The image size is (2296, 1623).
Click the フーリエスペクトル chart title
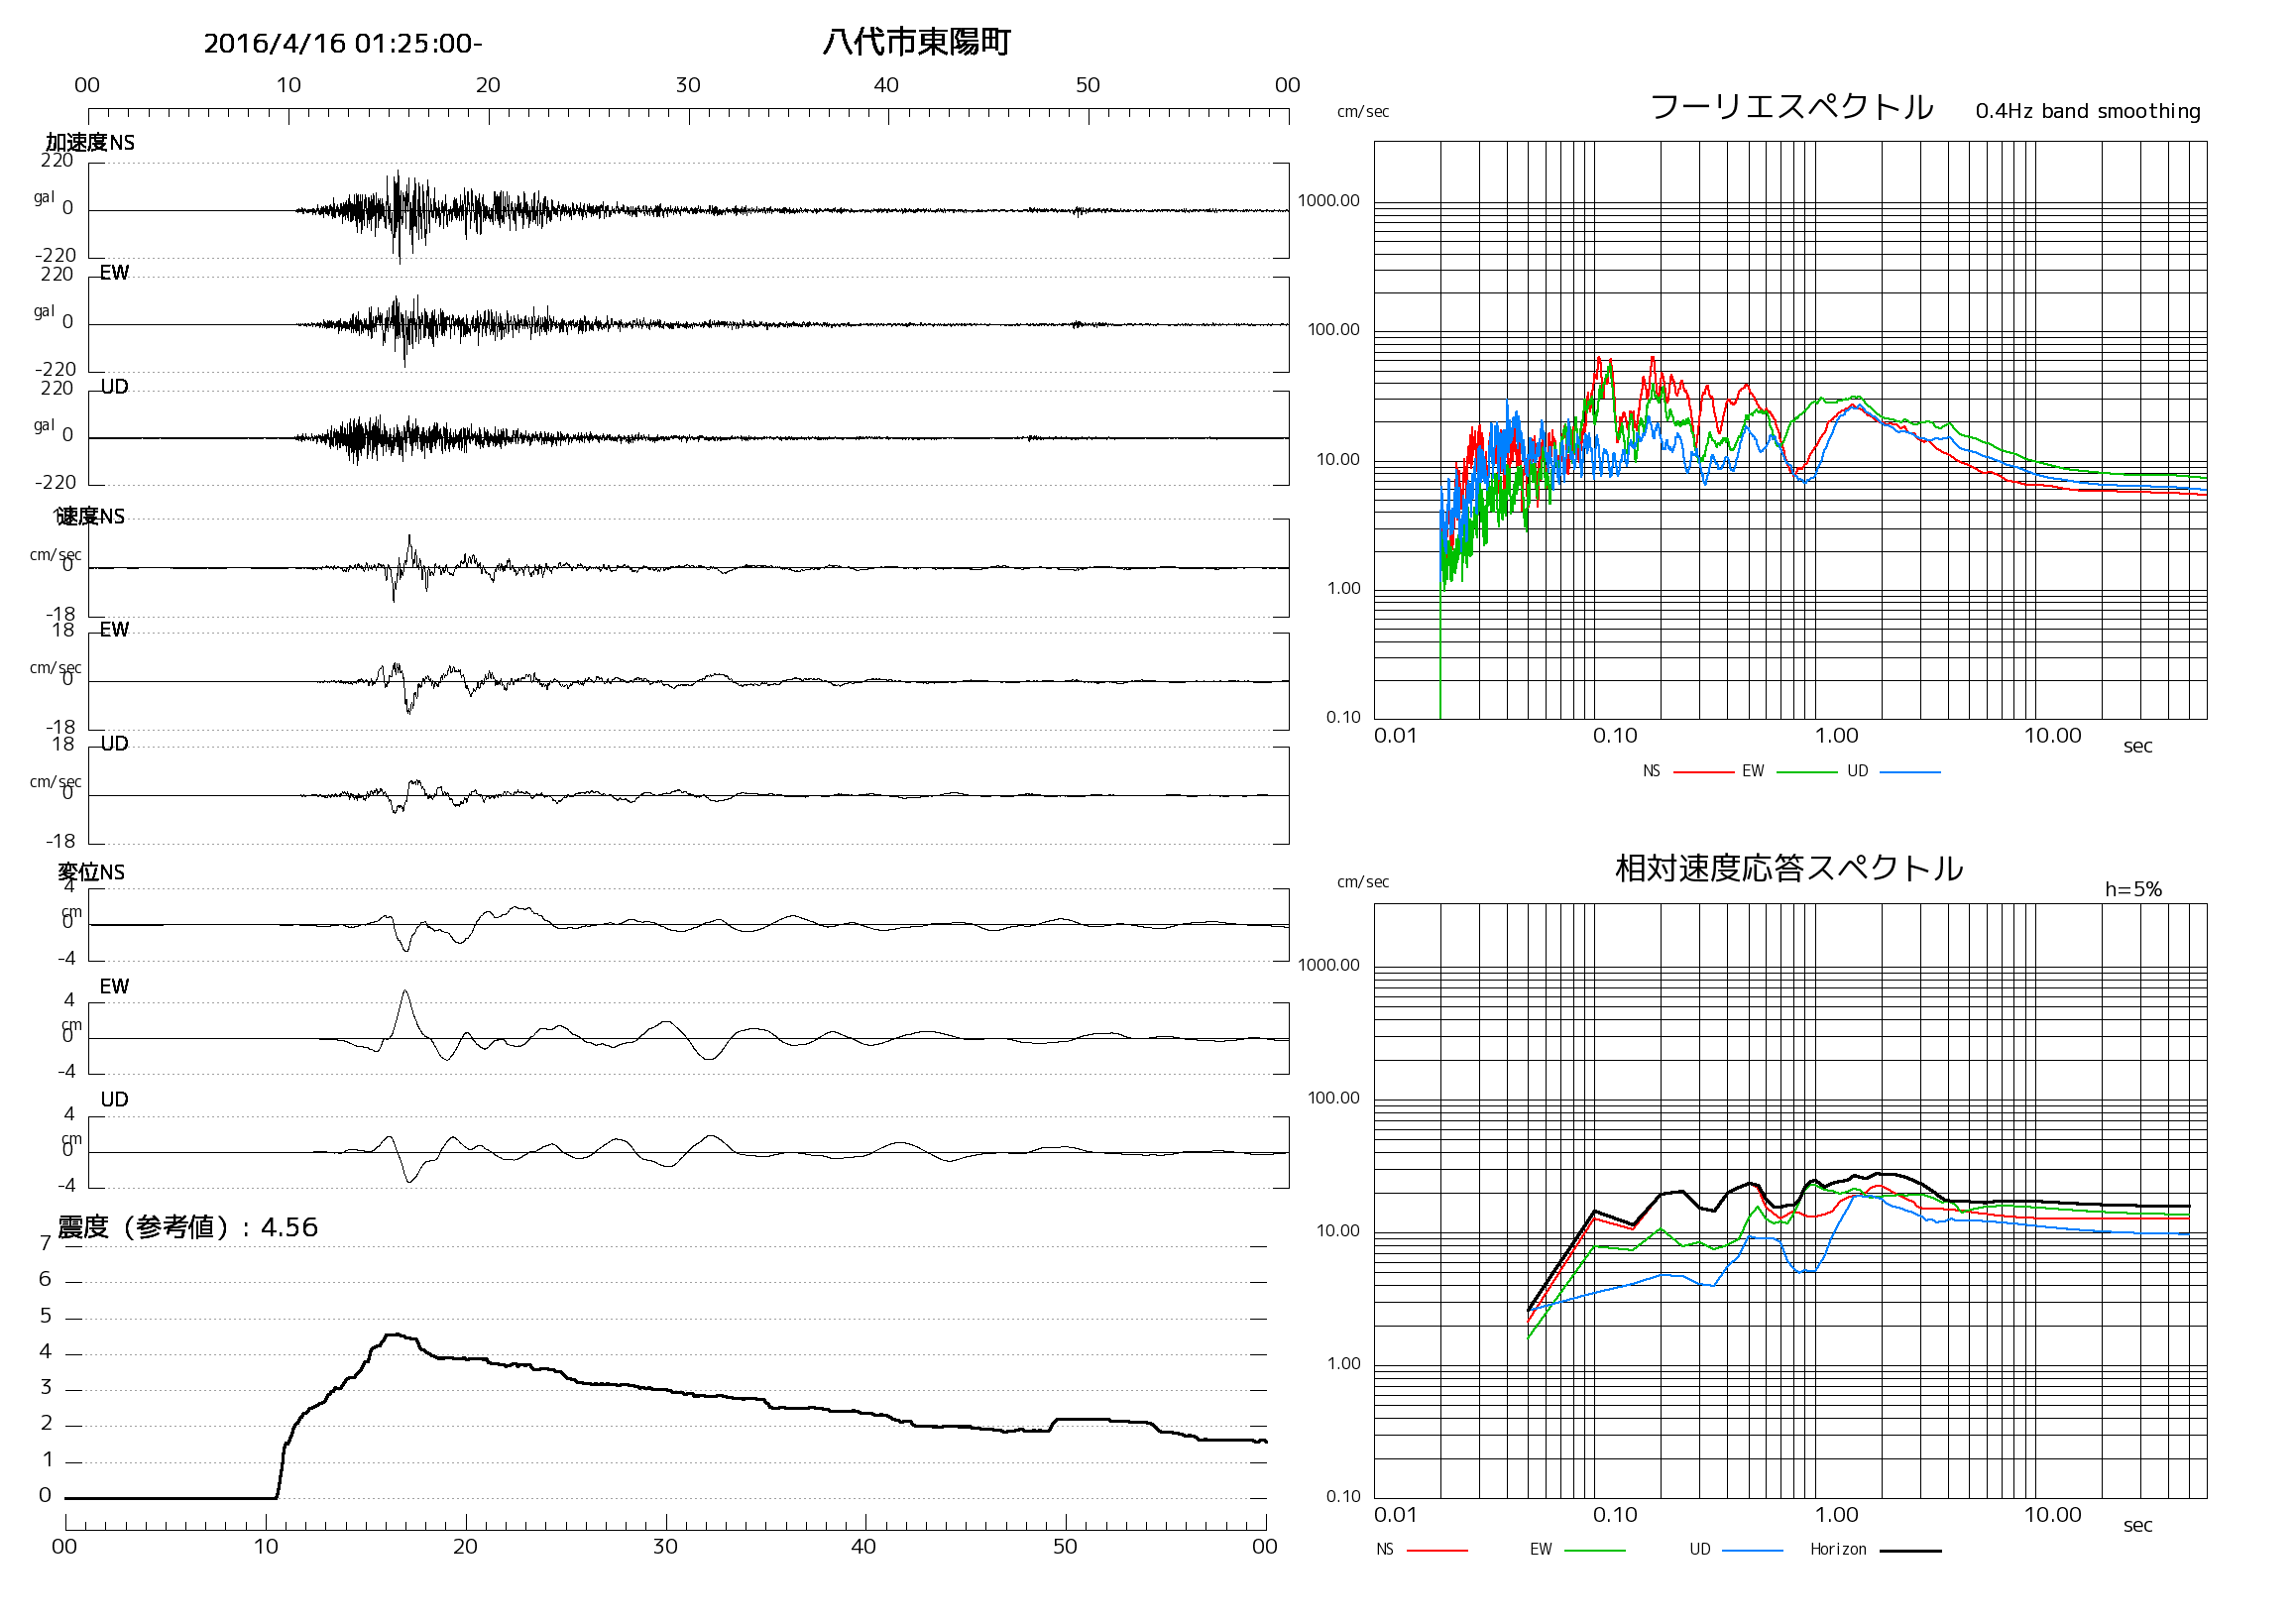tap(1791, 106)
